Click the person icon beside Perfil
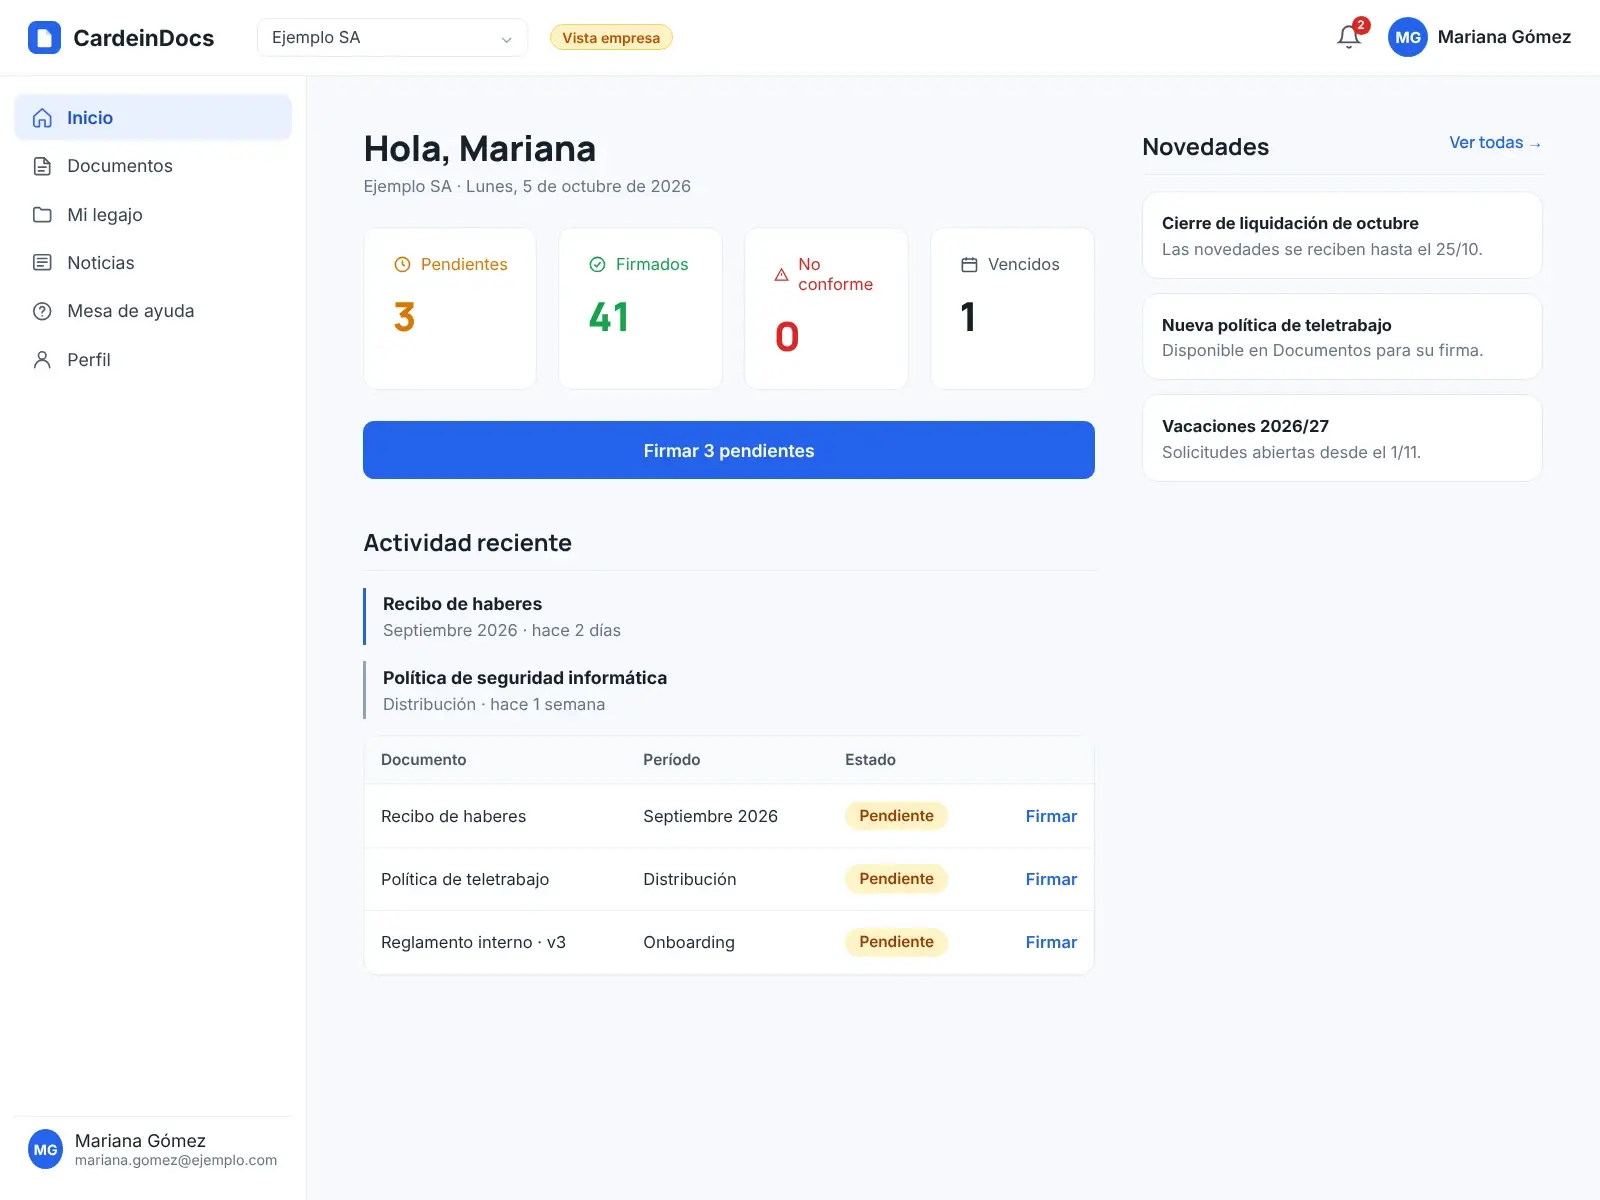1600x1200 pixels. point(42,360)
